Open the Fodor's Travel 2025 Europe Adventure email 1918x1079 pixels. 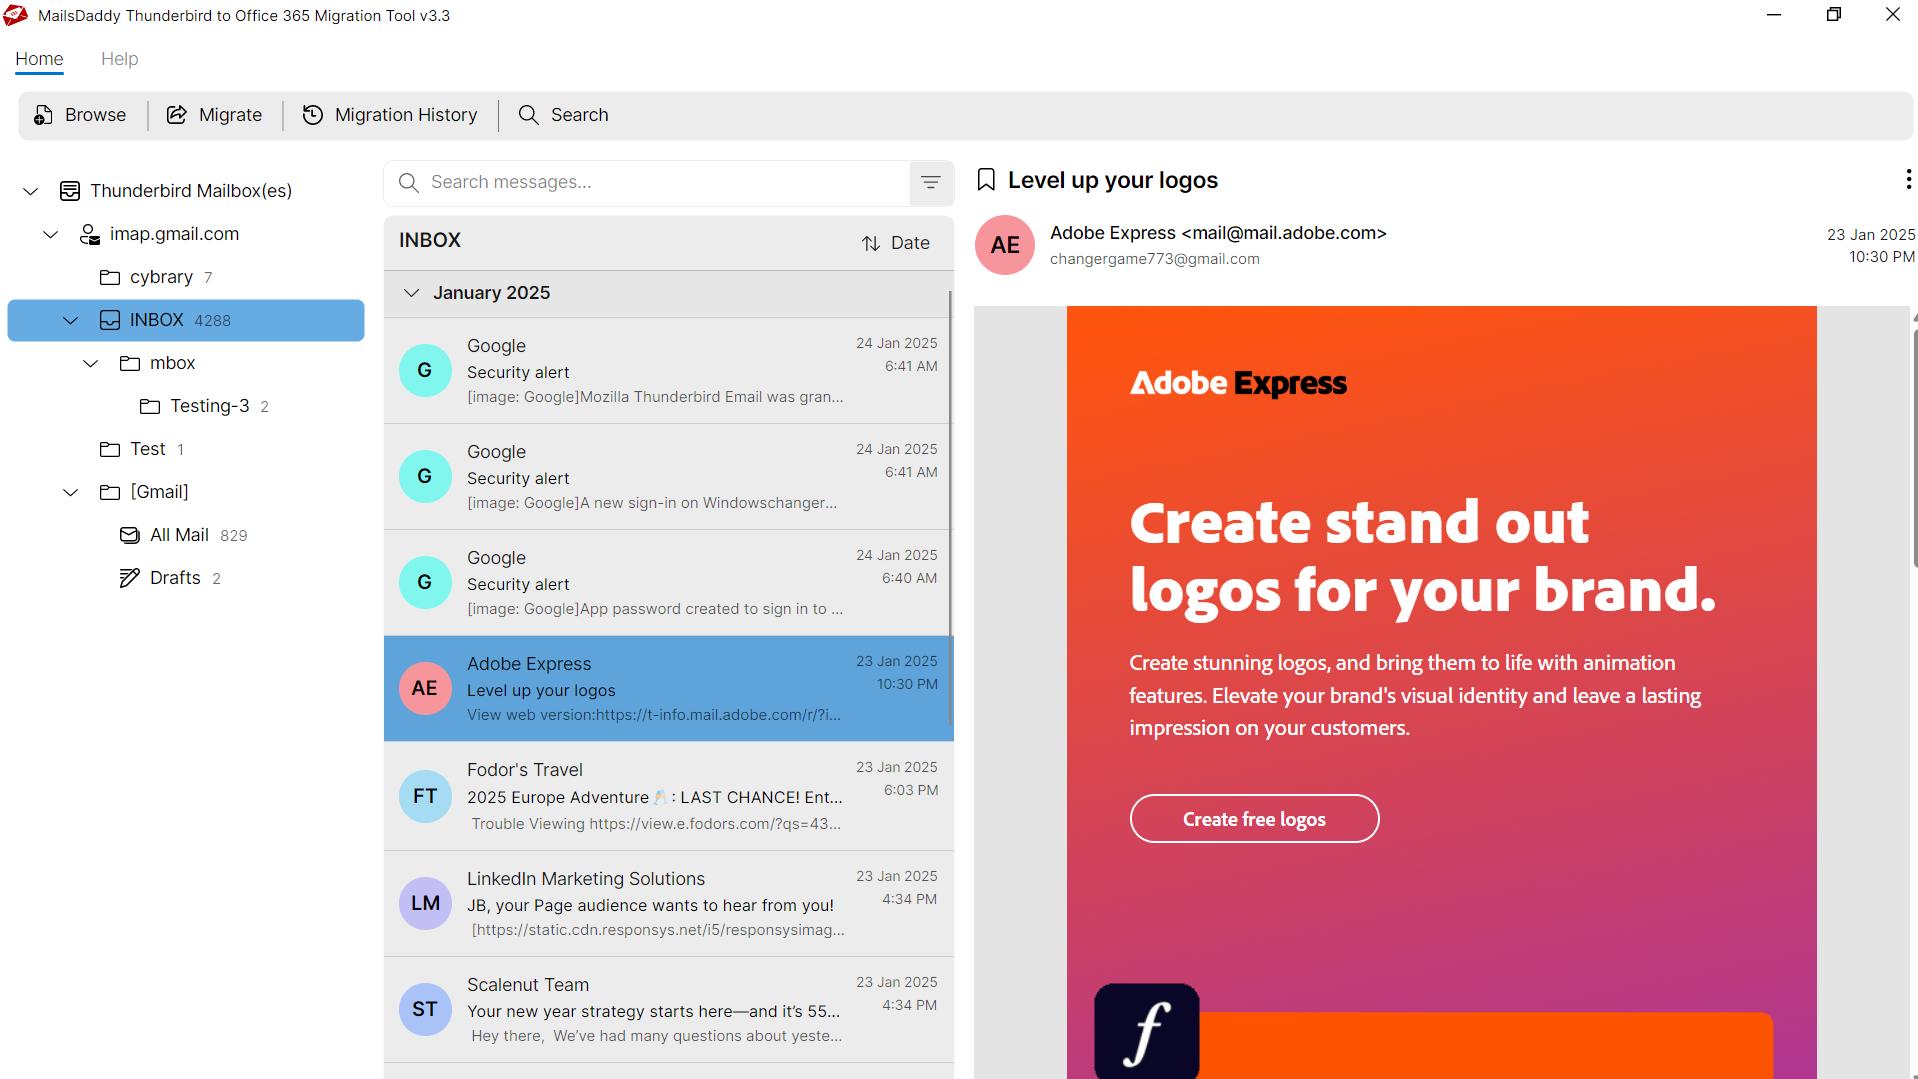(x=668, y=796)
